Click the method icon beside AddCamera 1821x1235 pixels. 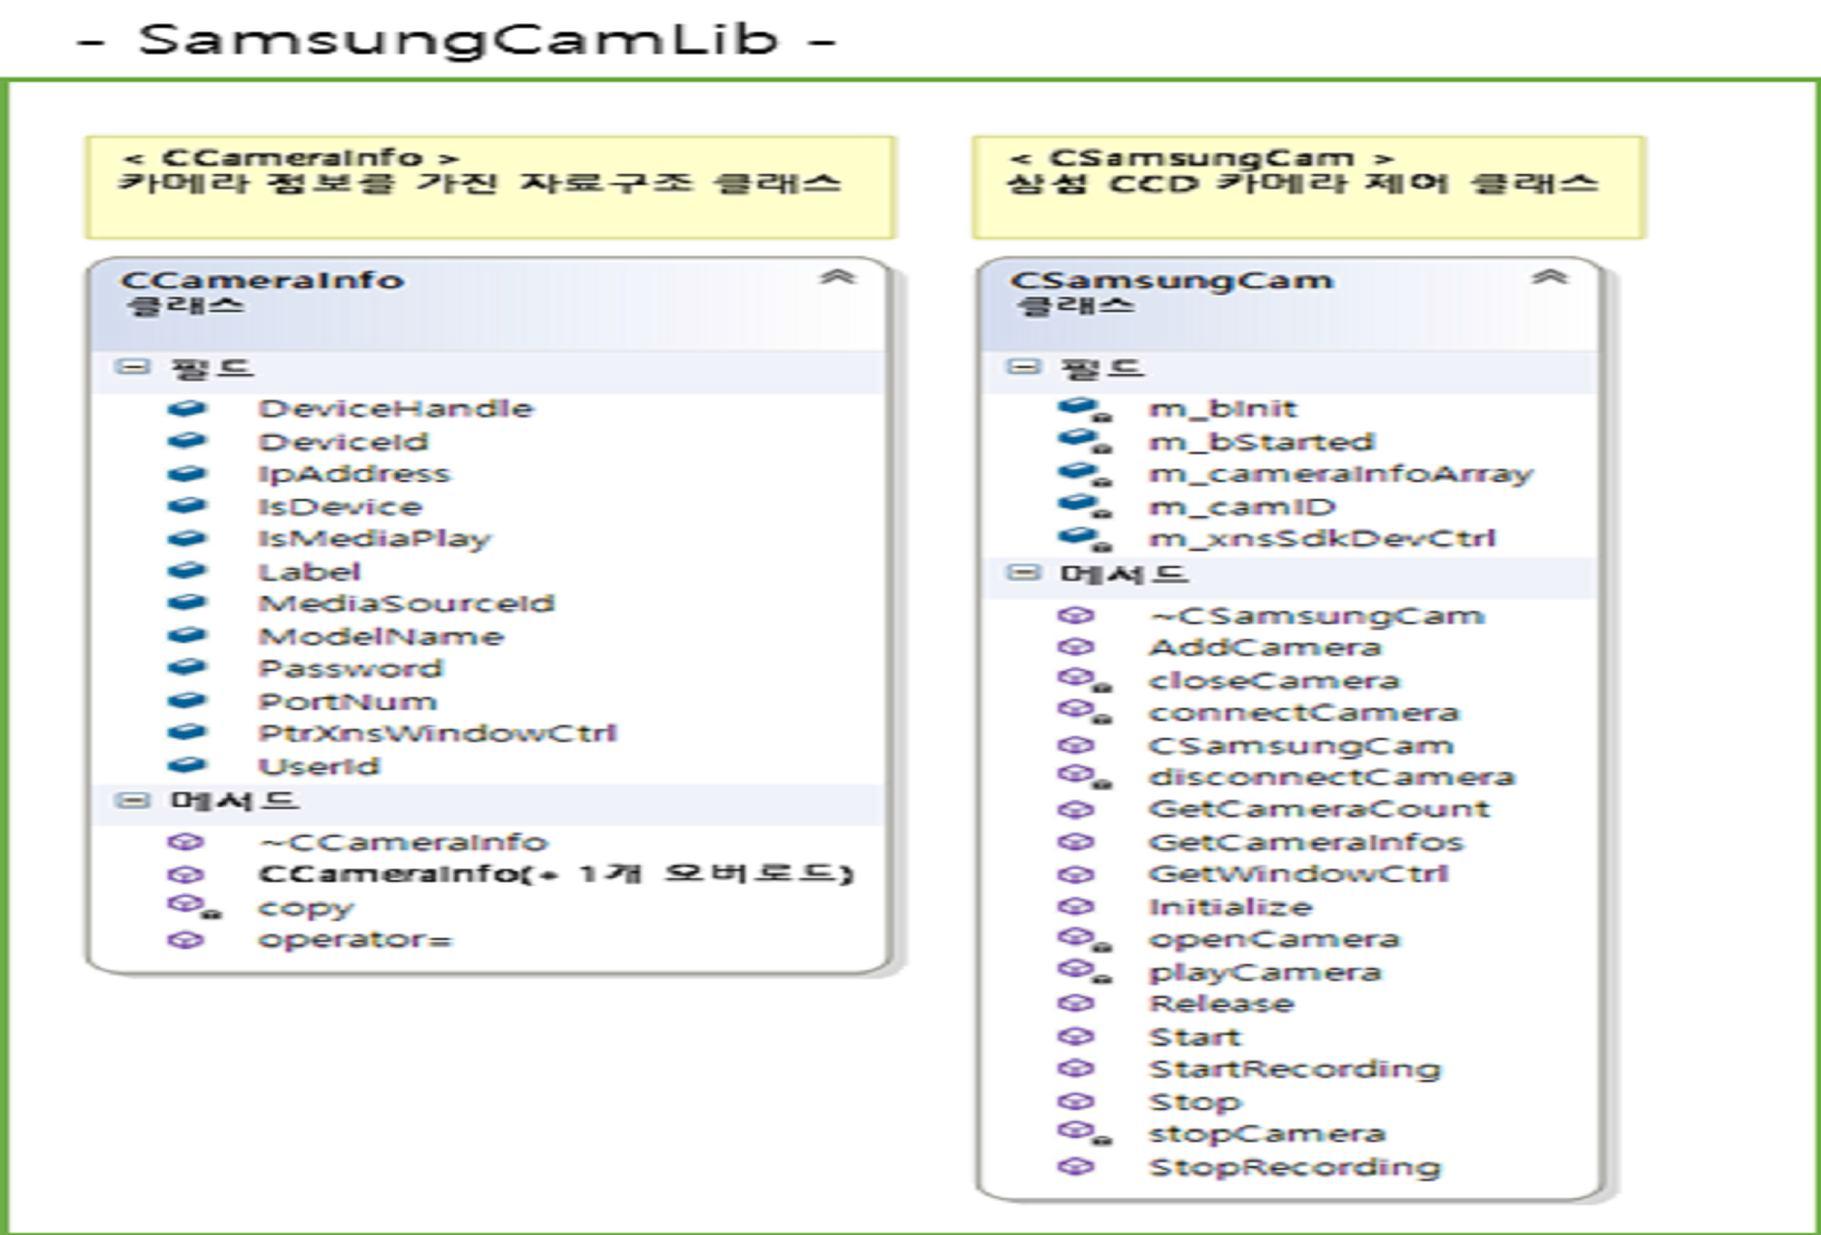(x=1076, y=647)
